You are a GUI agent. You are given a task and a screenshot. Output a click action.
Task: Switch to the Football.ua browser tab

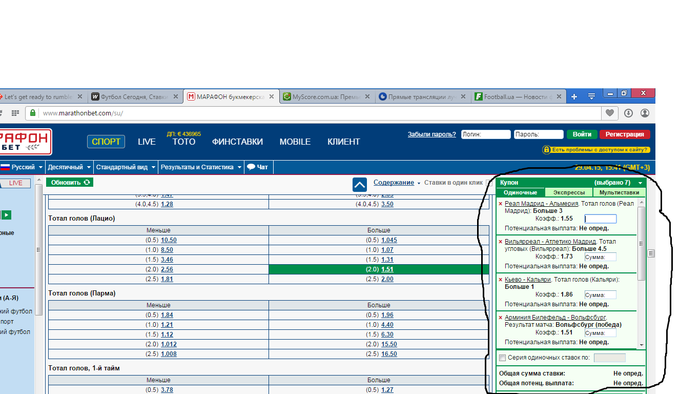(x=518, y=96)
